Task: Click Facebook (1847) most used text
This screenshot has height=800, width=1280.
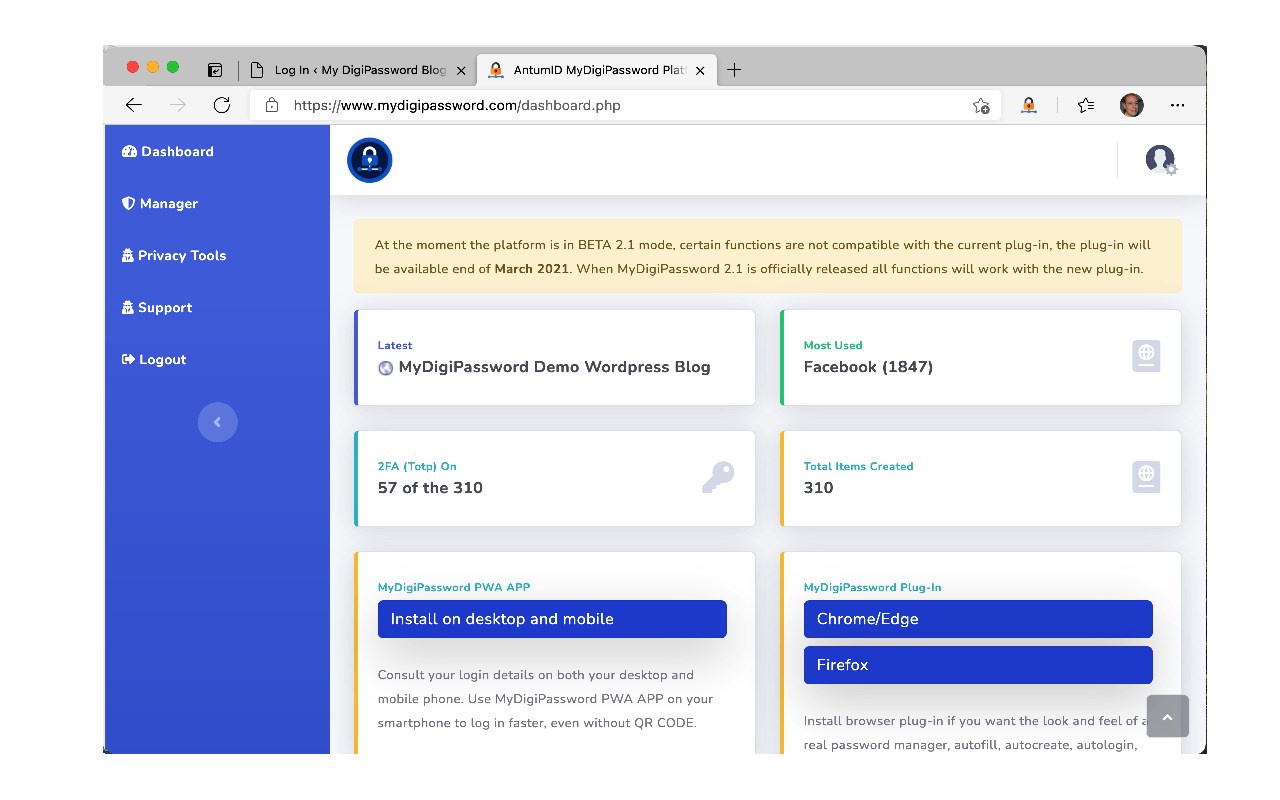Action: coord(868,367)
